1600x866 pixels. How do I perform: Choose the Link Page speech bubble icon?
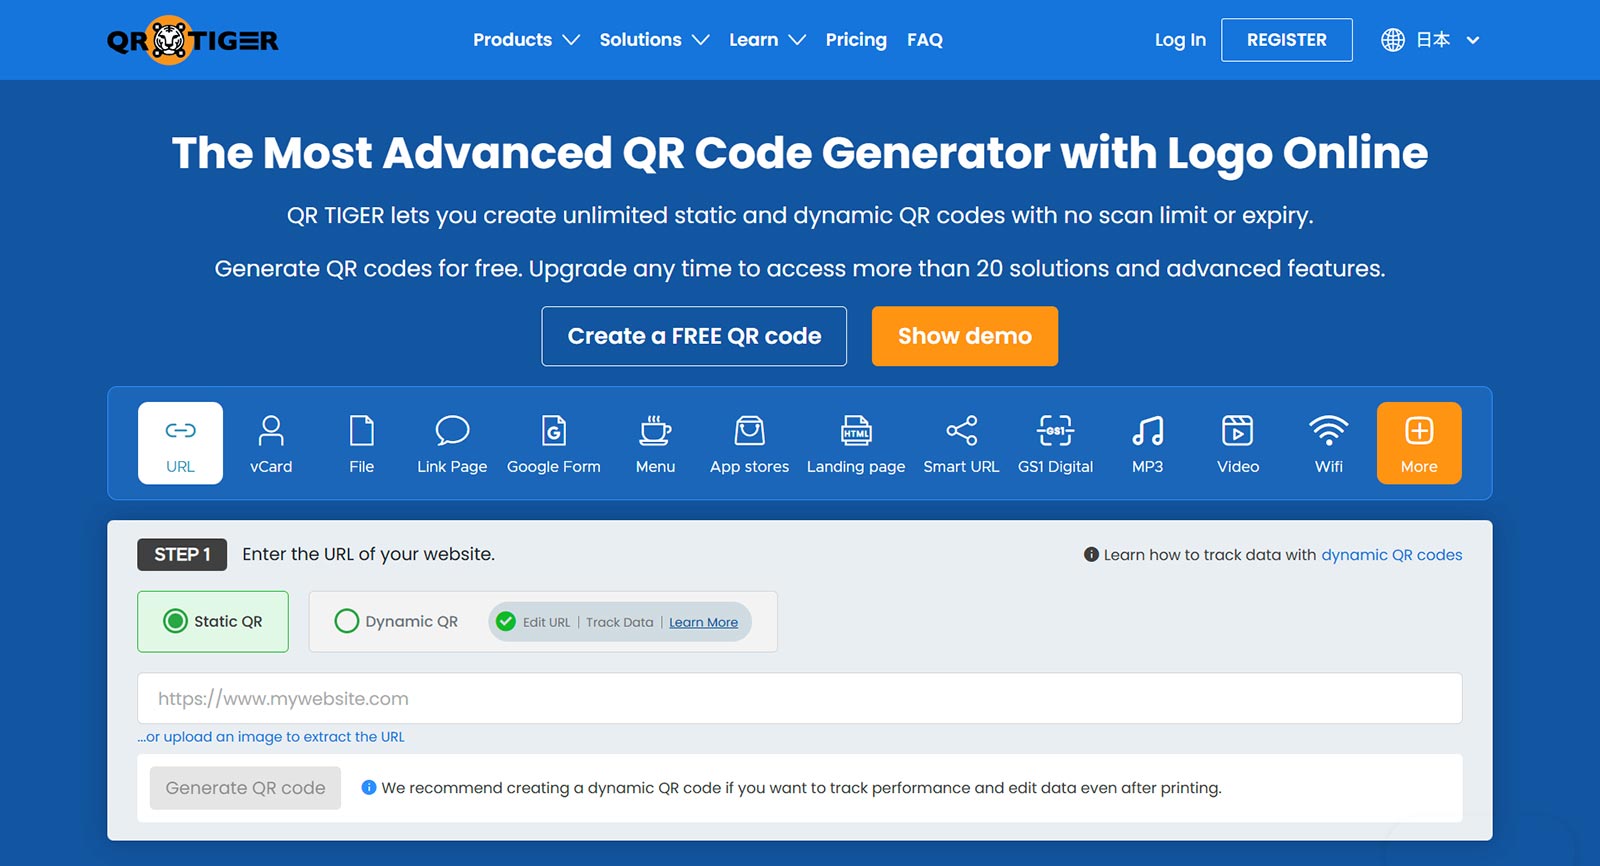(452, 431)
